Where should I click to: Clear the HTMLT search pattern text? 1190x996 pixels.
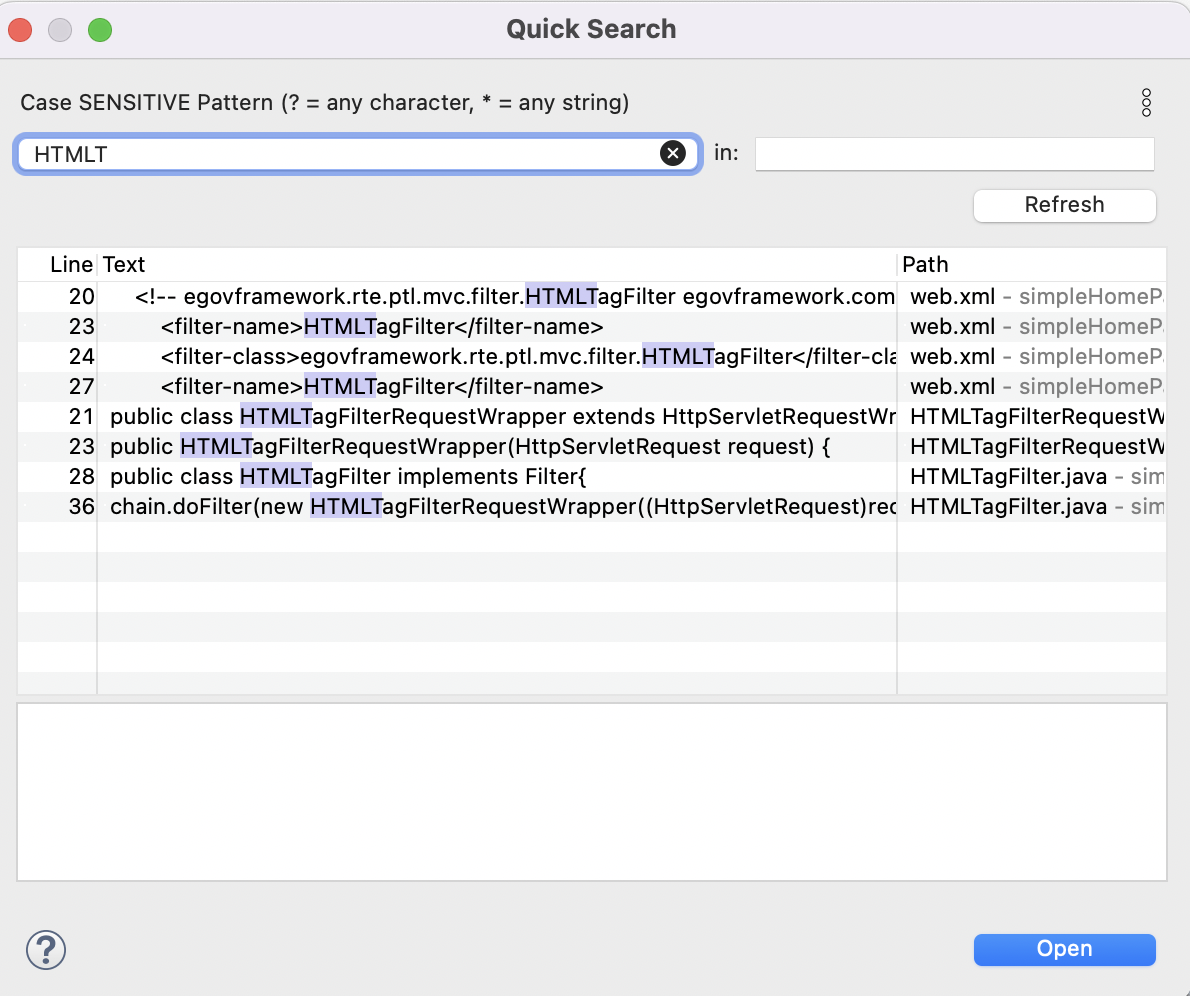672,153
